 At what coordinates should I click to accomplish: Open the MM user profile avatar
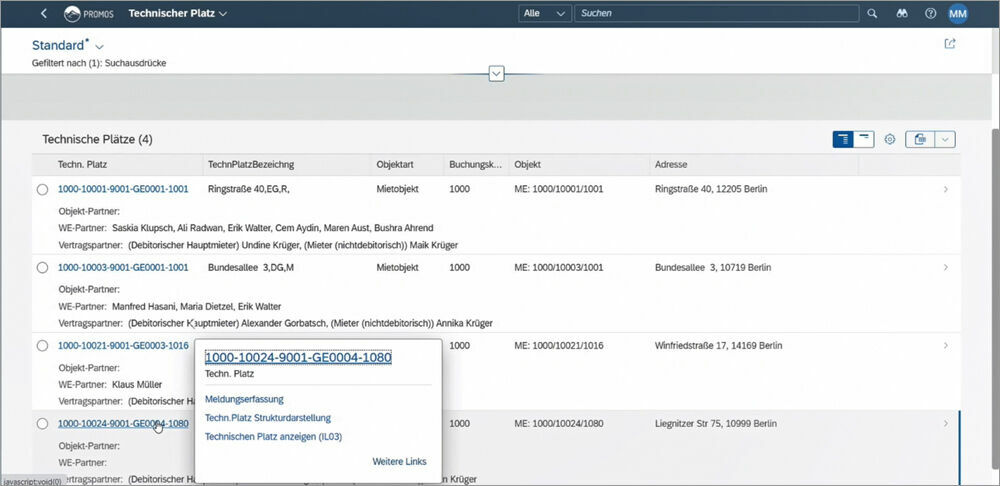(x=958, y=14)
